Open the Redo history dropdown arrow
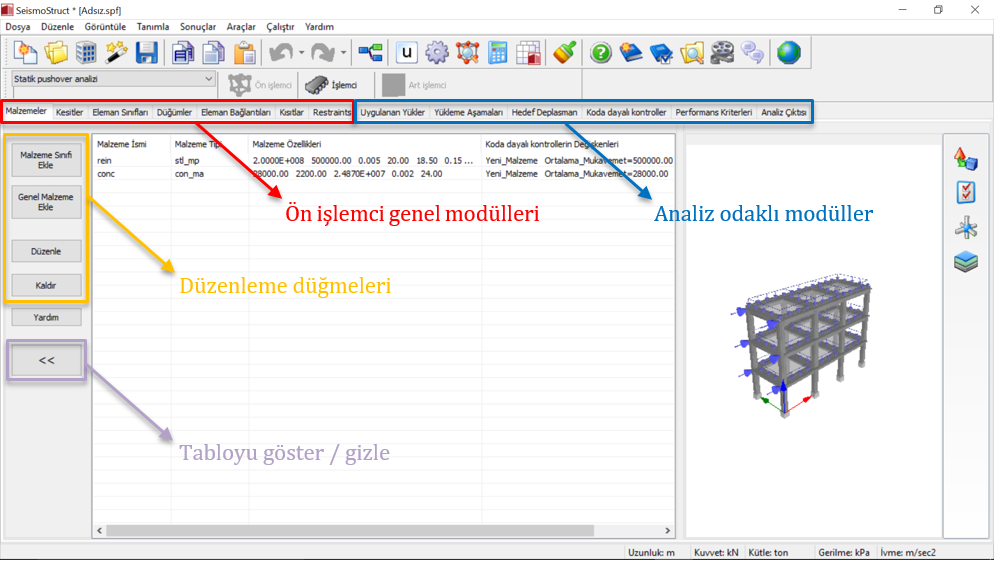994x561 pixels. click(x=343, y=53)
